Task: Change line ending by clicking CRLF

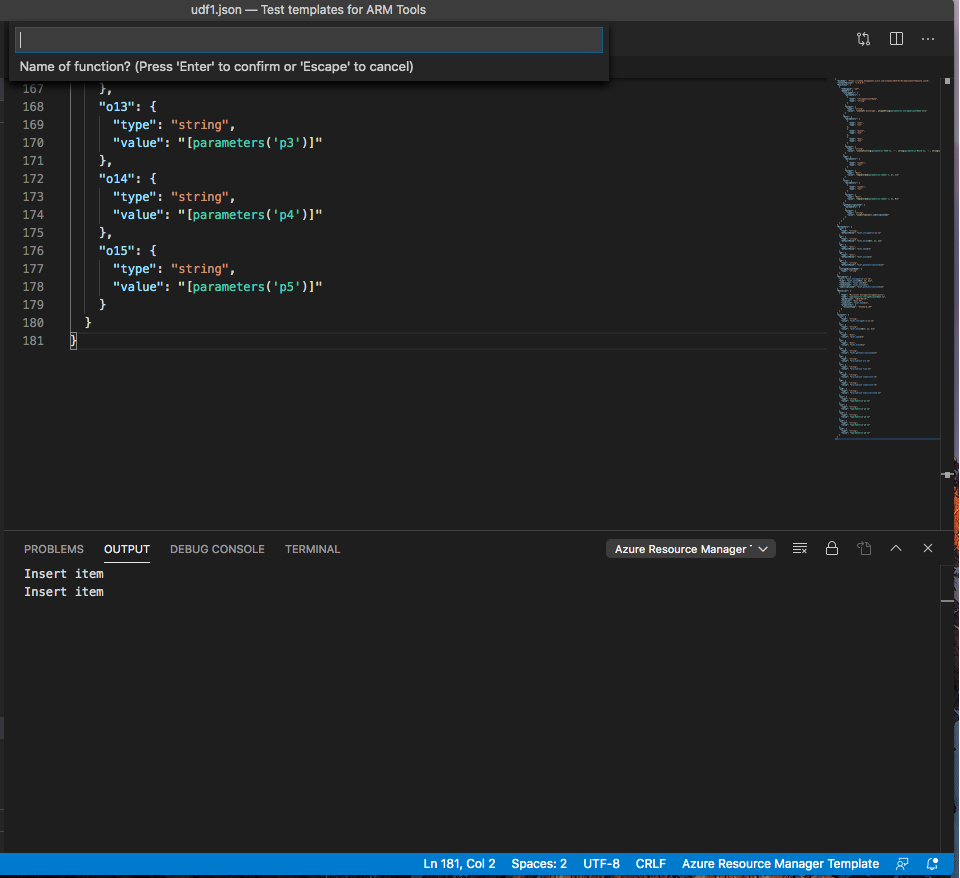Action: point(650,863)
